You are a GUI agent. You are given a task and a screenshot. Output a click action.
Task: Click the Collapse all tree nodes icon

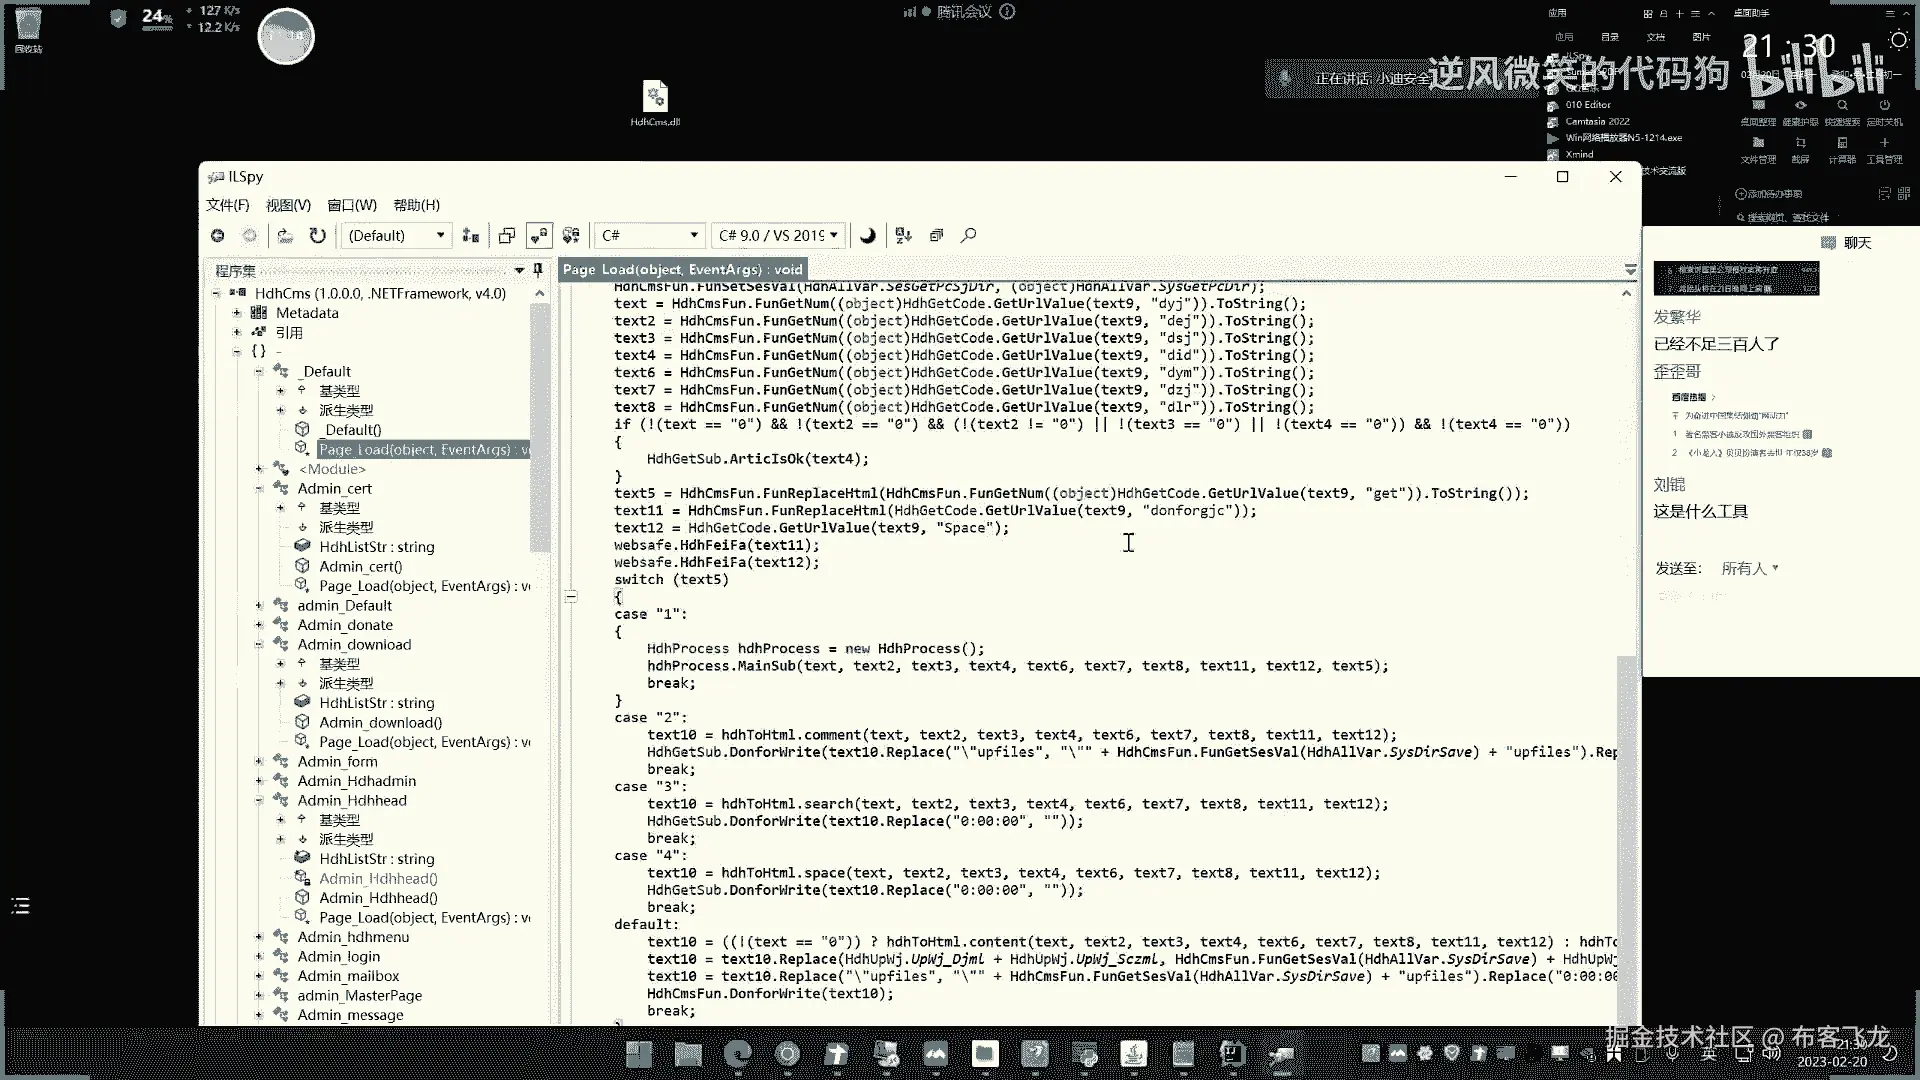tap(936, 235)
